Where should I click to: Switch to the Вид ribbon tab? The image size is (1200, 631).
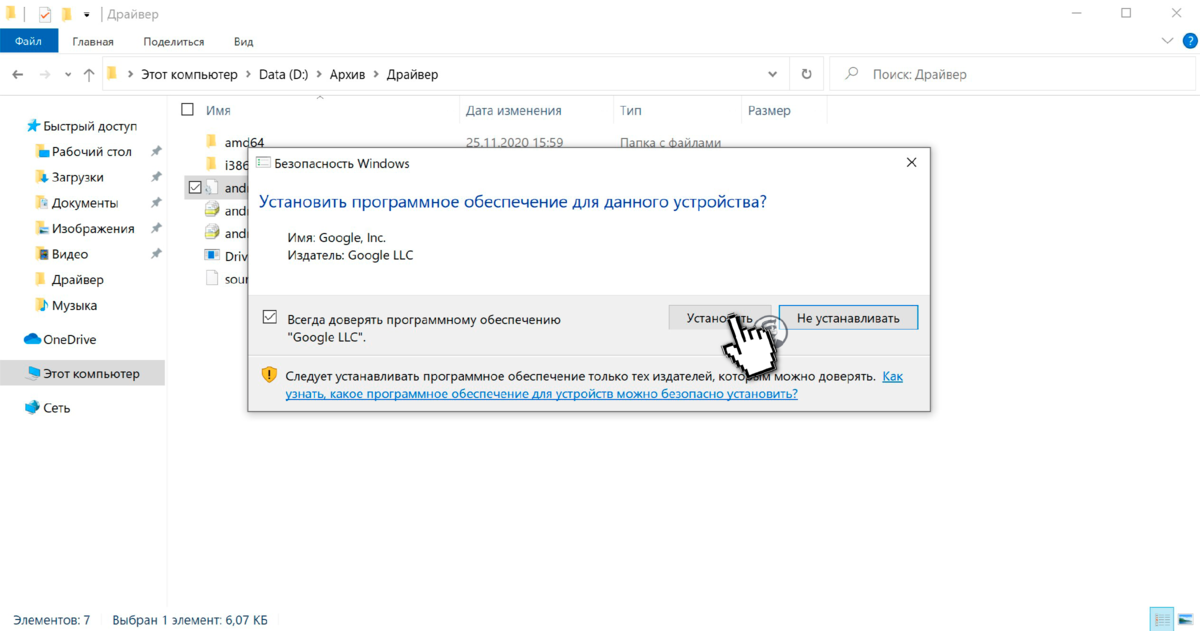coord(243,41)
